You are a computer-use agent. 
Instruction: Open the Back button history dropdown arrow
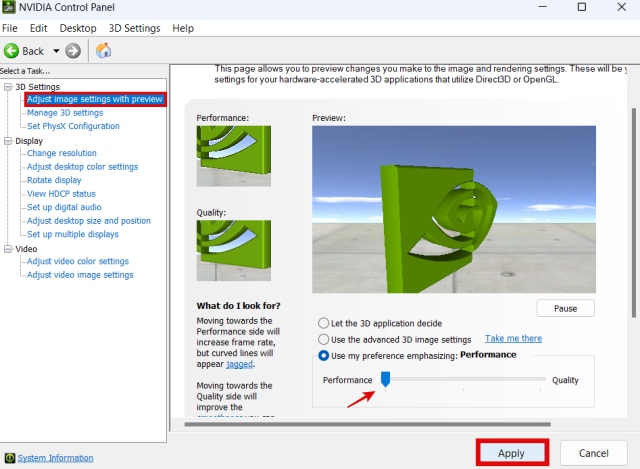click(56, 50)
